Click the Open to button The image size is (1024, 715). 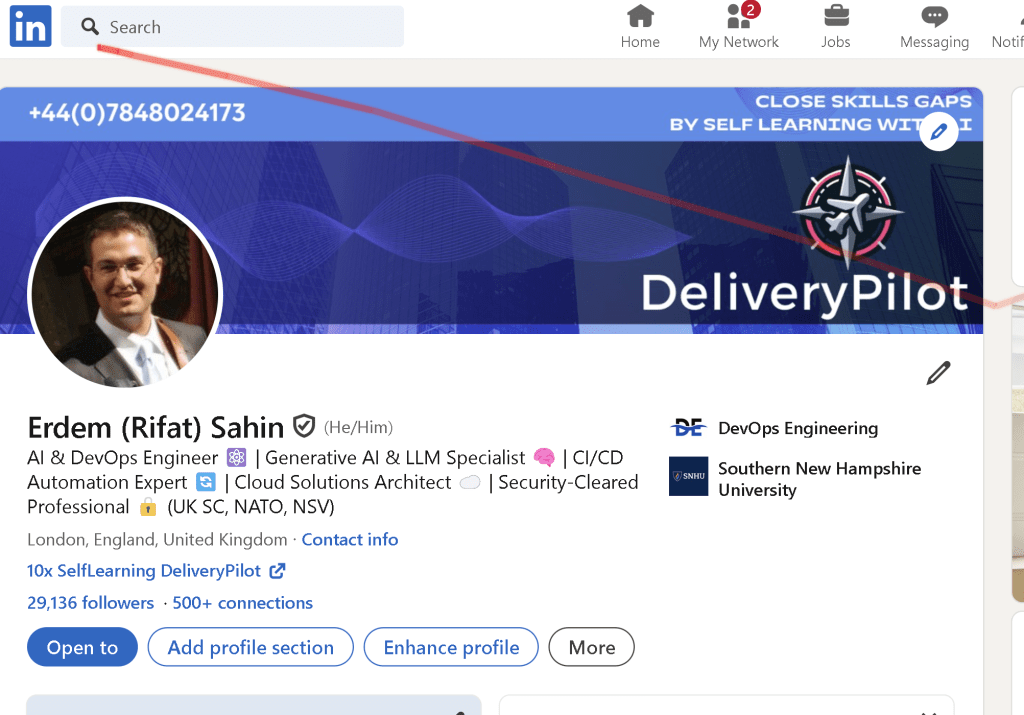pyautogui.click(x=82, y=647)
